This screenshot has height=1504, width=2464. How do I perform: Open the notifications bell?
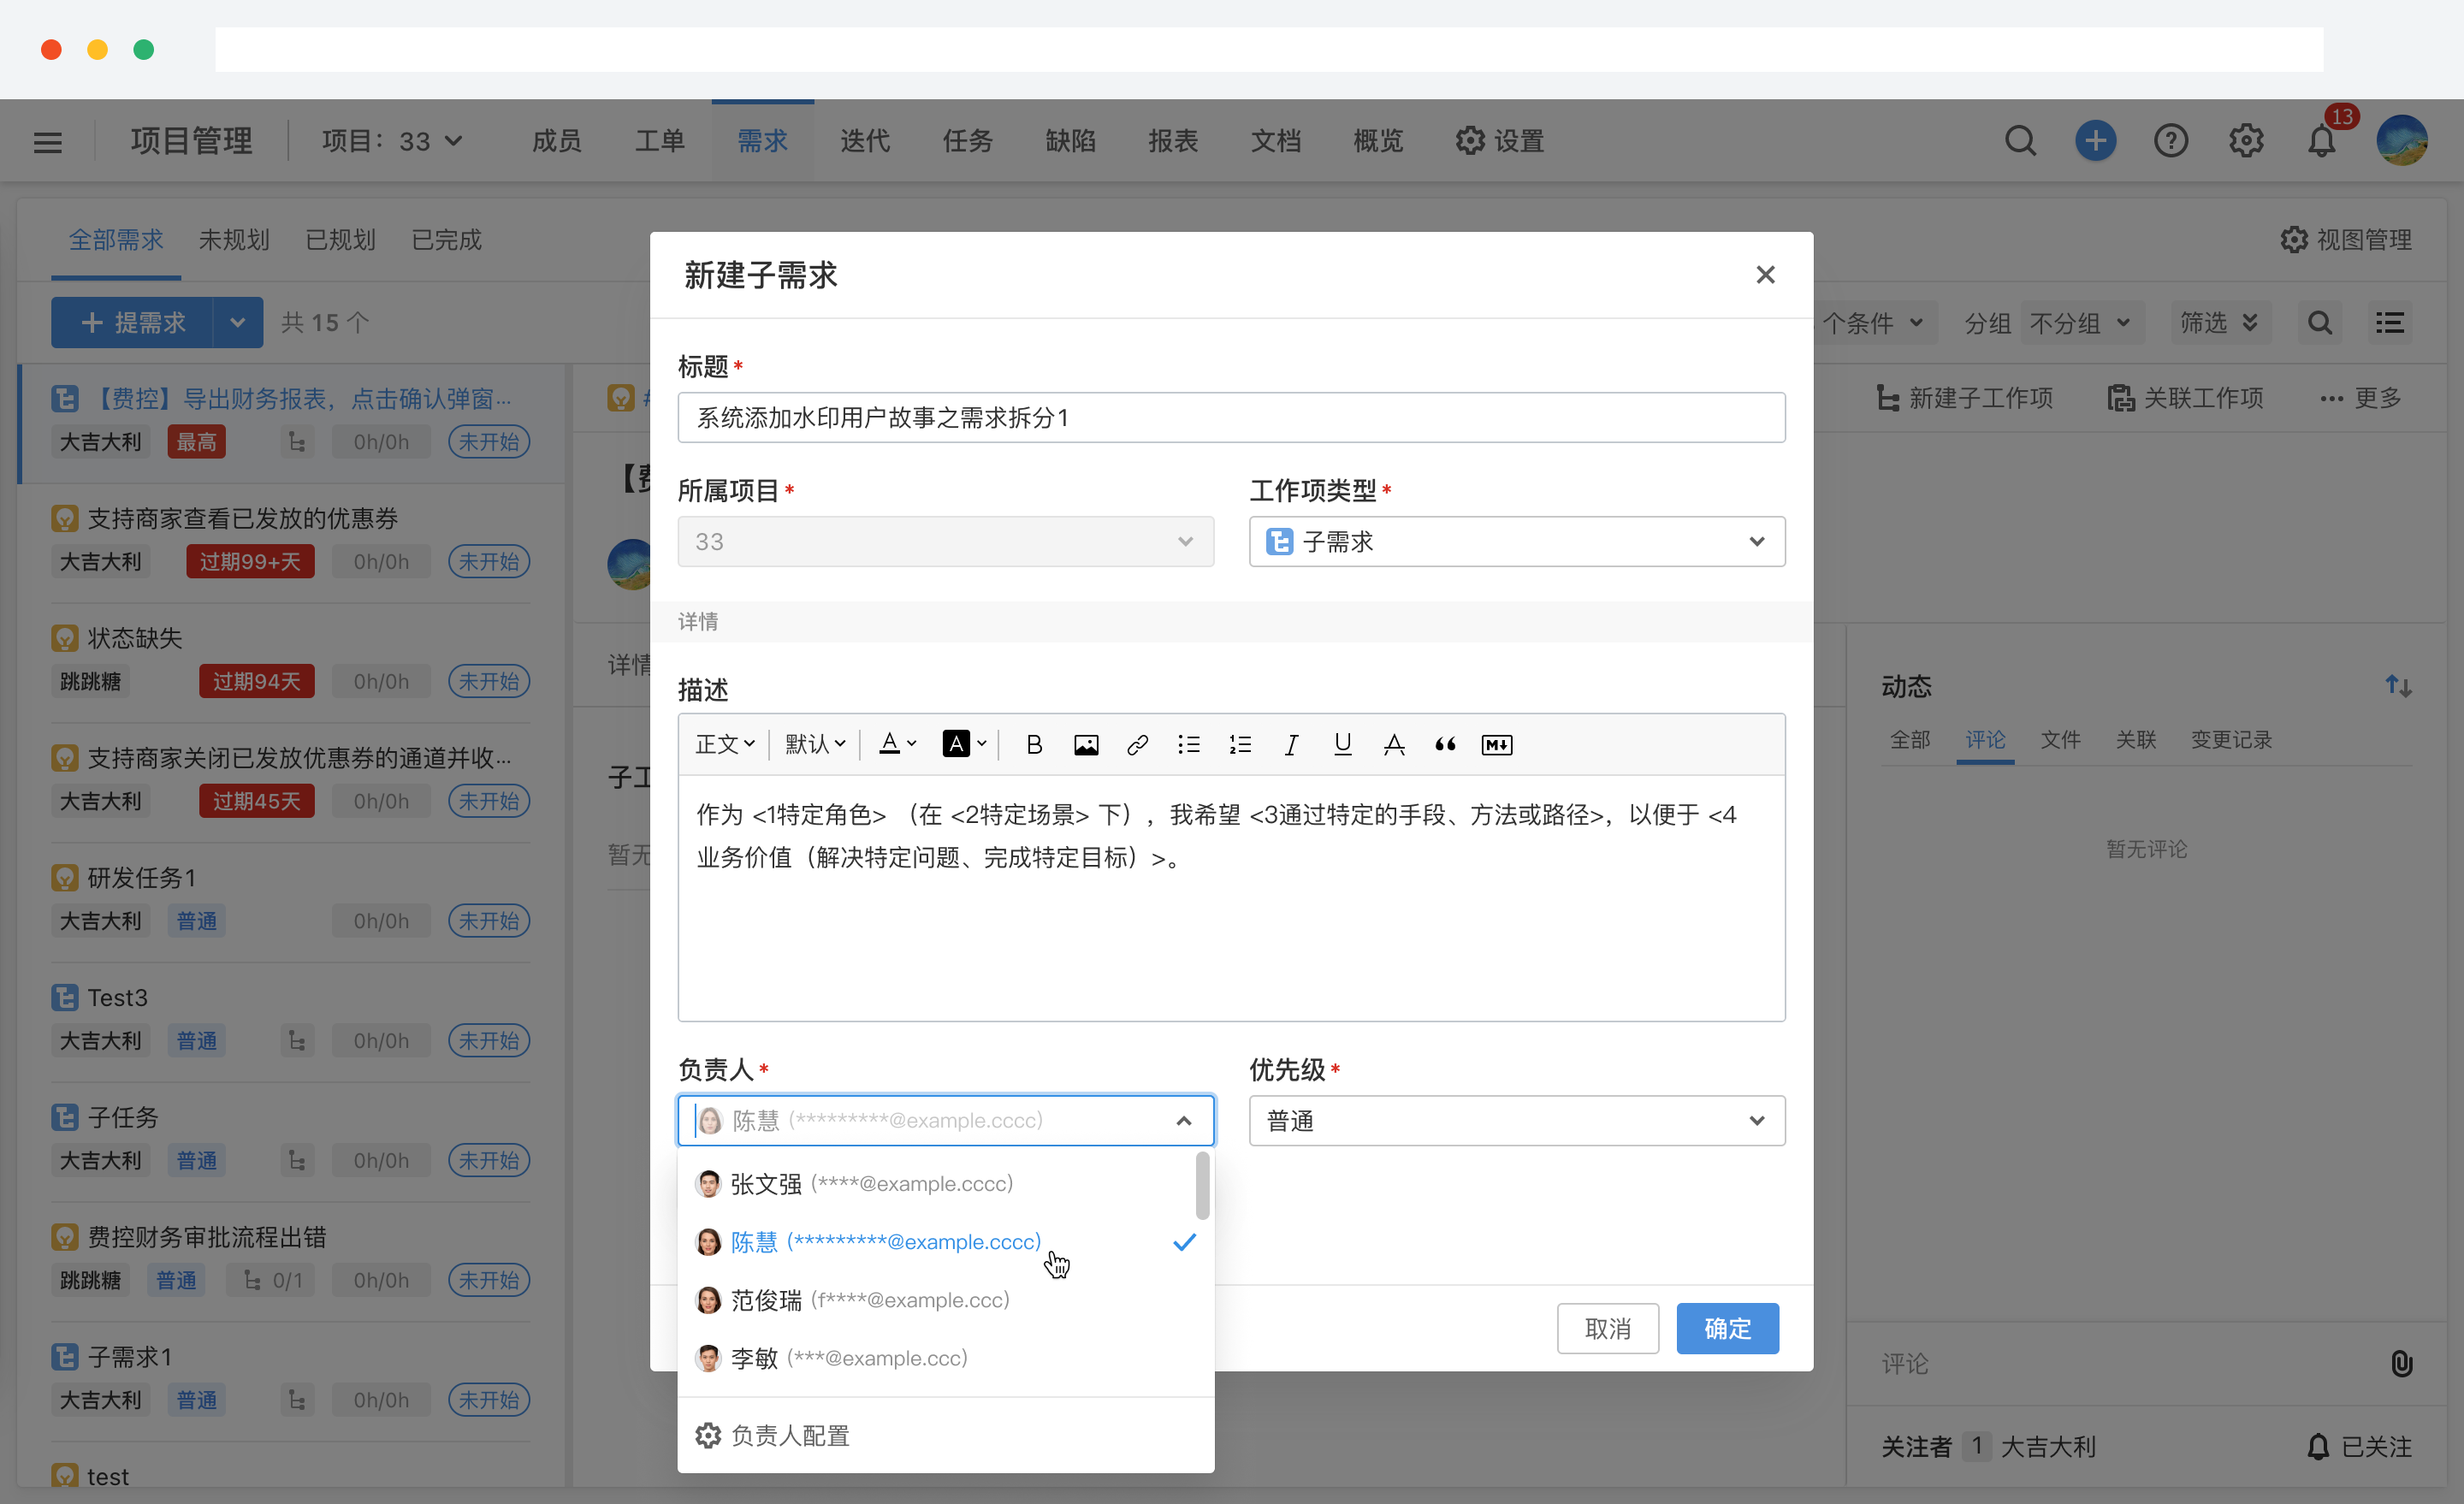tap(2321, 141)
